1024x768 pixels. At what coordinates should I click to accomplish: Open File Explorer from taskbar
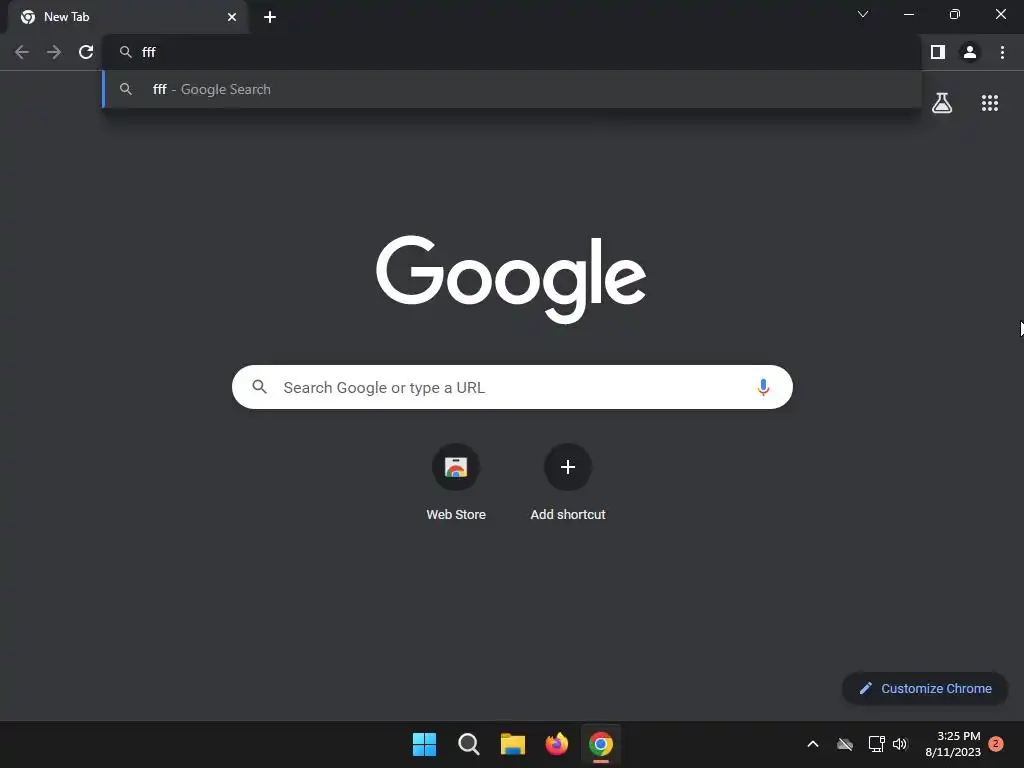coord(513,744)
